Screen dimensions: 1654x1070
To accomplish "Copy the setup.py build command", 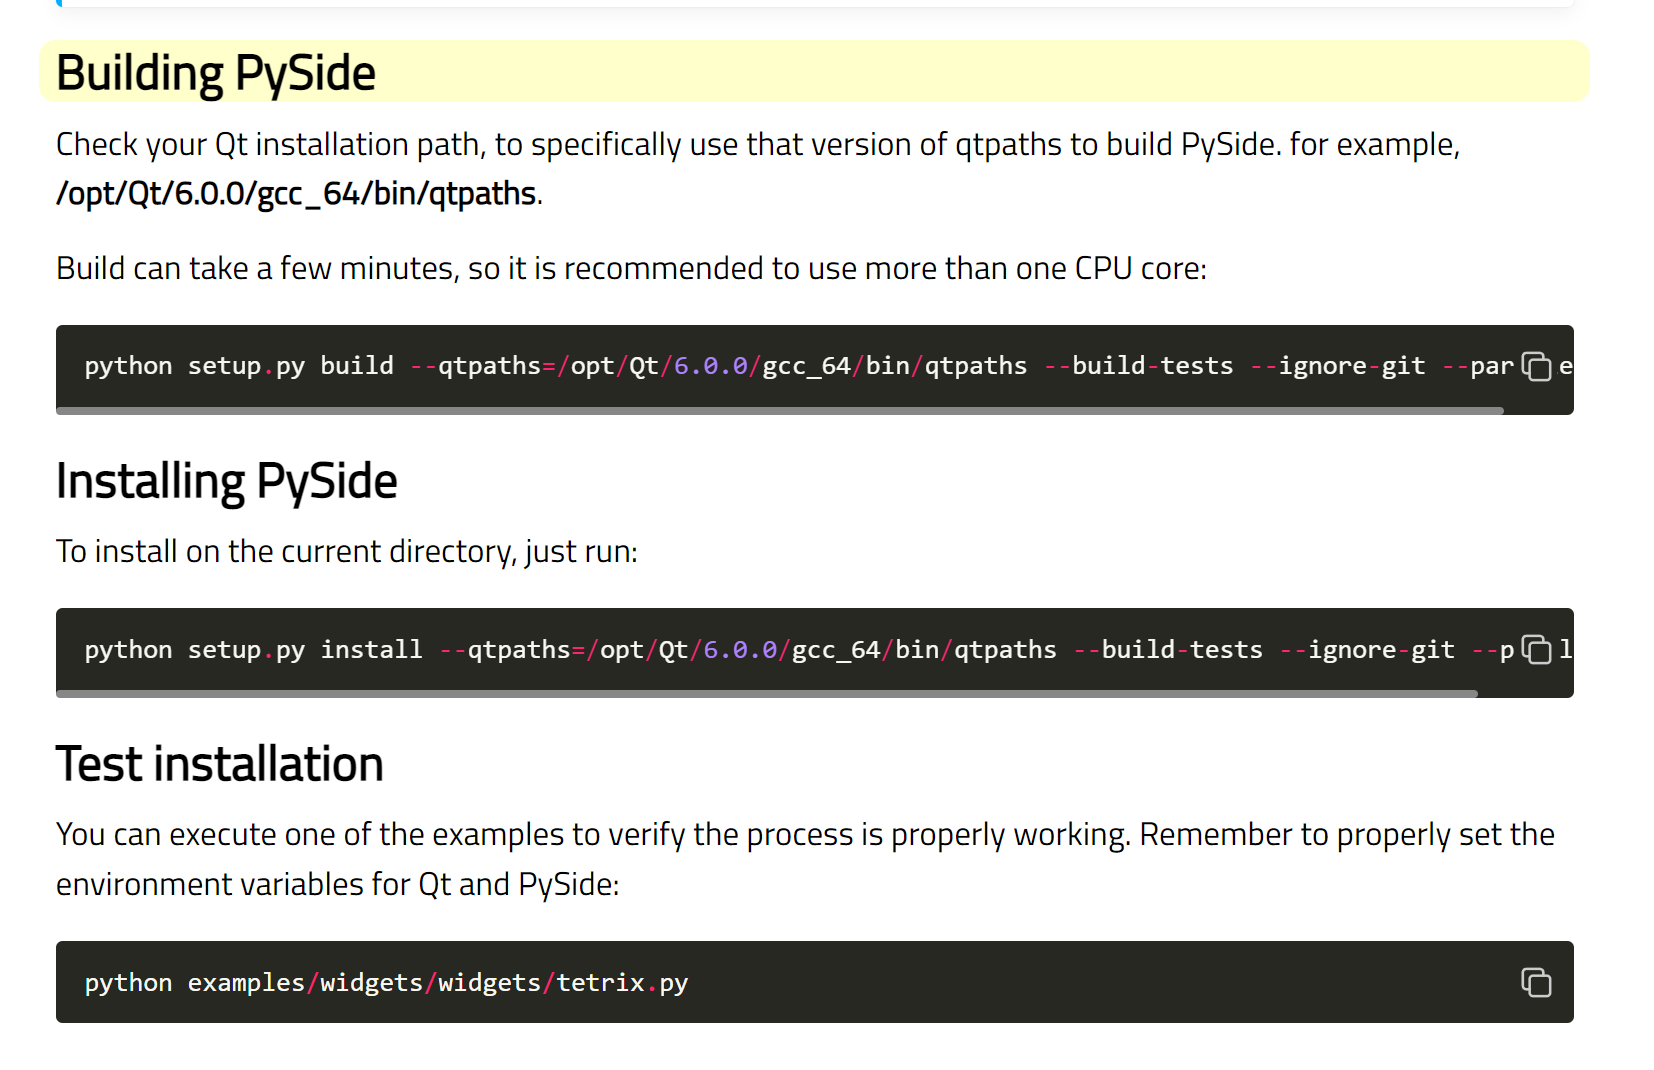I will click(1536, 367).
